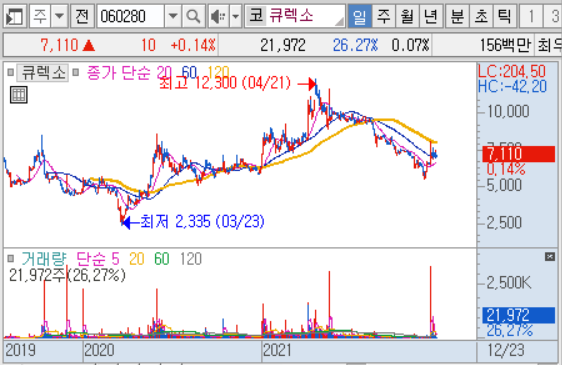
Task: Click the interval 1 button
Action: (531, 16)
